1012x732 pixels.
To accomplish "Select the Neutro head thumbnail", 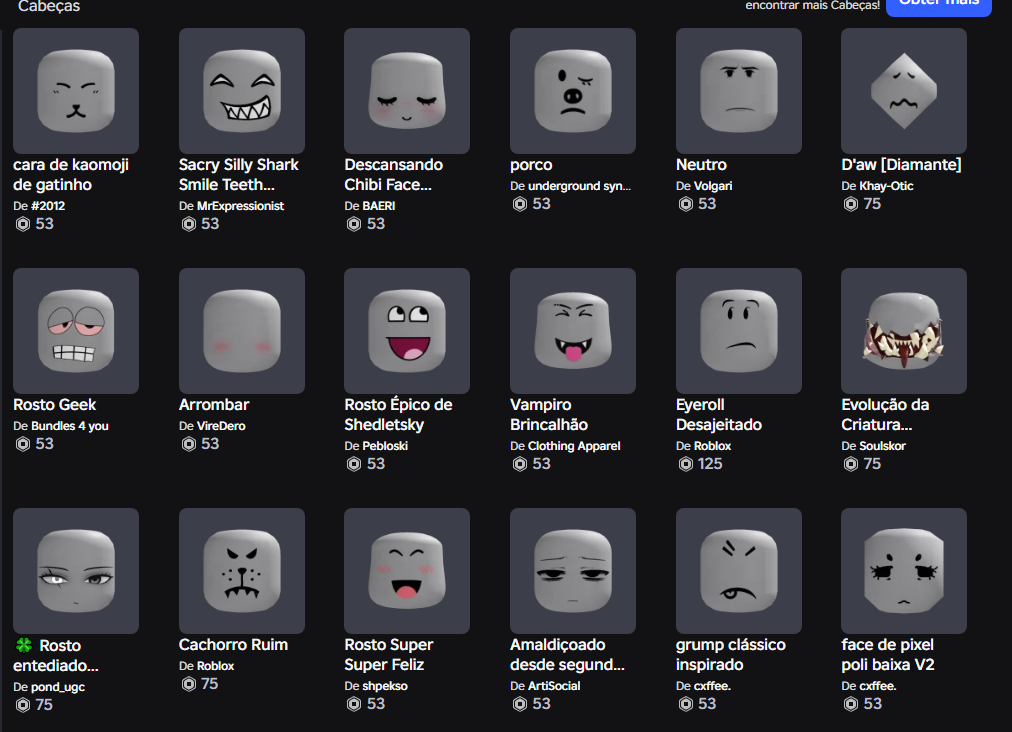I will [738, 91].
